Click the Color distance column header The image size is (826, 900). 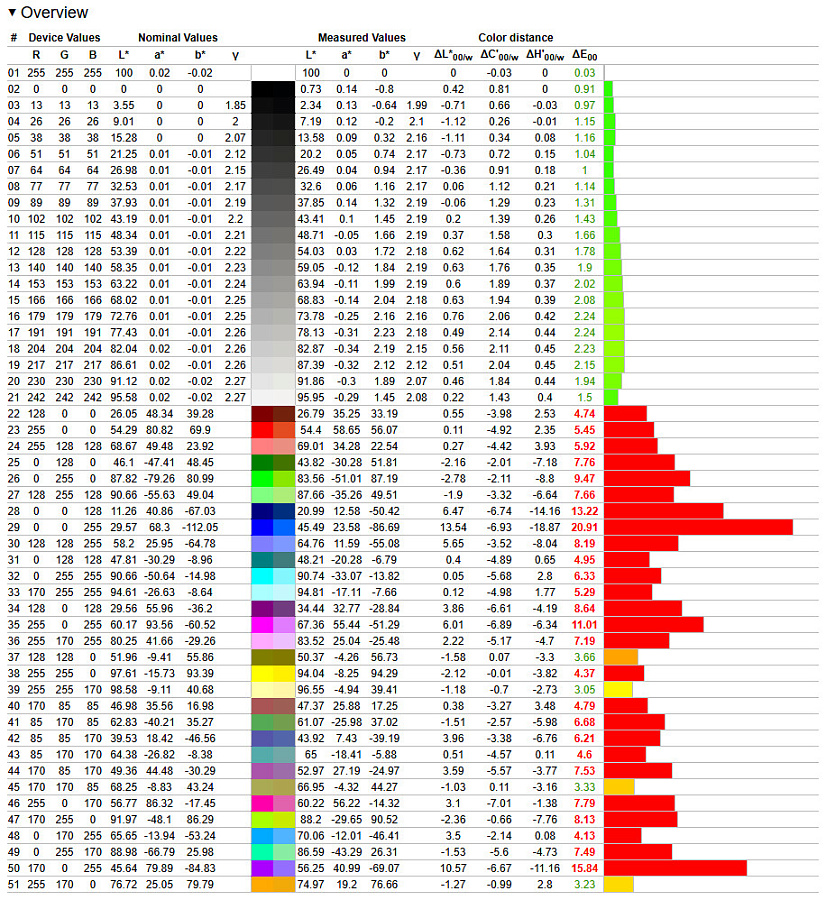point(515,37)
